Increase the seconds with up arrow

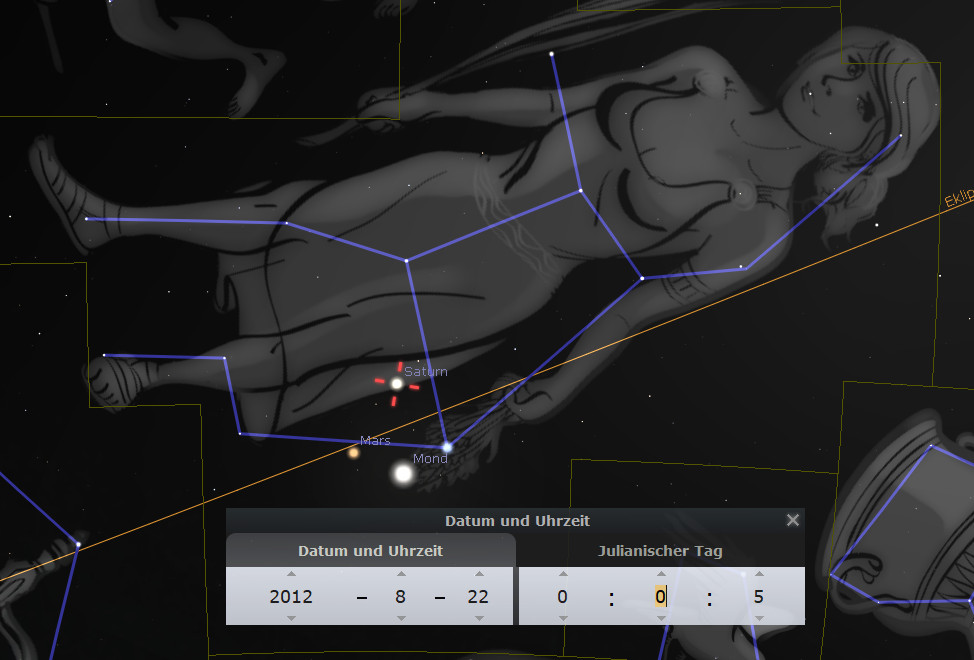tap(759, 574)
